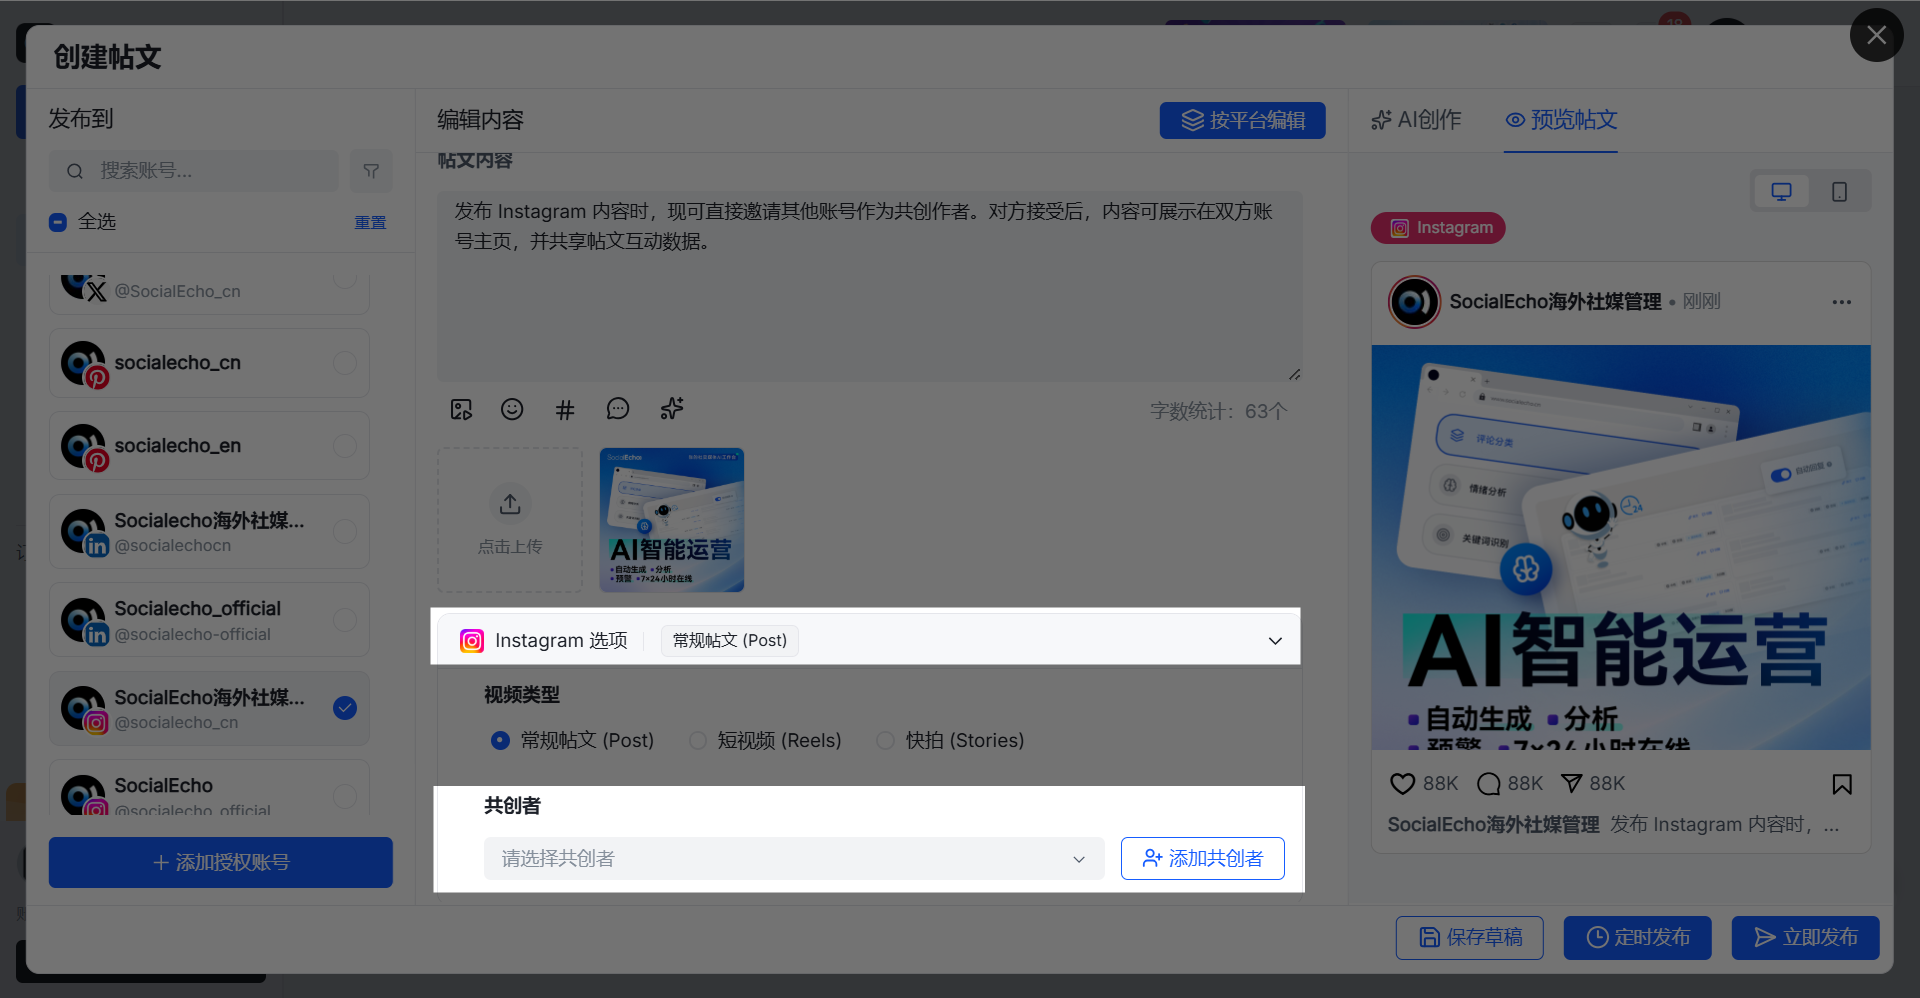
Task: Toggle the 全选 select-all checkbox
Action: coord(58,222)
